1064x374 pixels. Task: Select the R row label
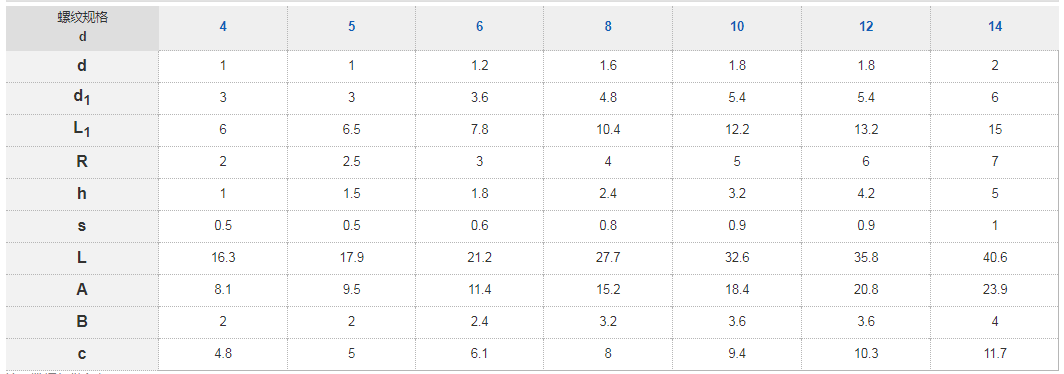click(82, 162)
